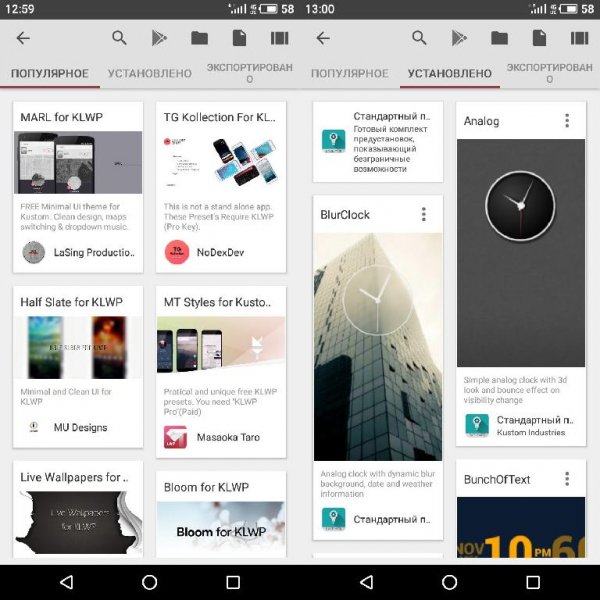This screenshot has width=600, height=600.
Task: Open search in left screen toolbar
Action: click(x=119, y=38)
